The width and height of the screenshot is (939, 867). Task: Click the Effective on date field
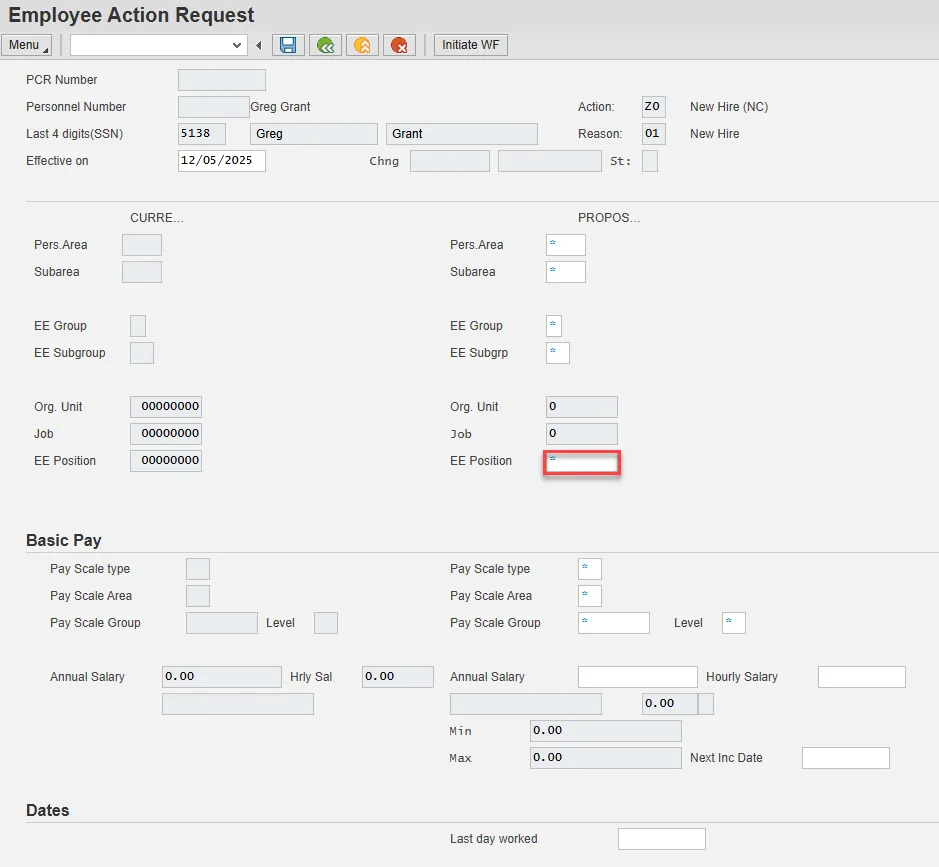click(221, 161)
